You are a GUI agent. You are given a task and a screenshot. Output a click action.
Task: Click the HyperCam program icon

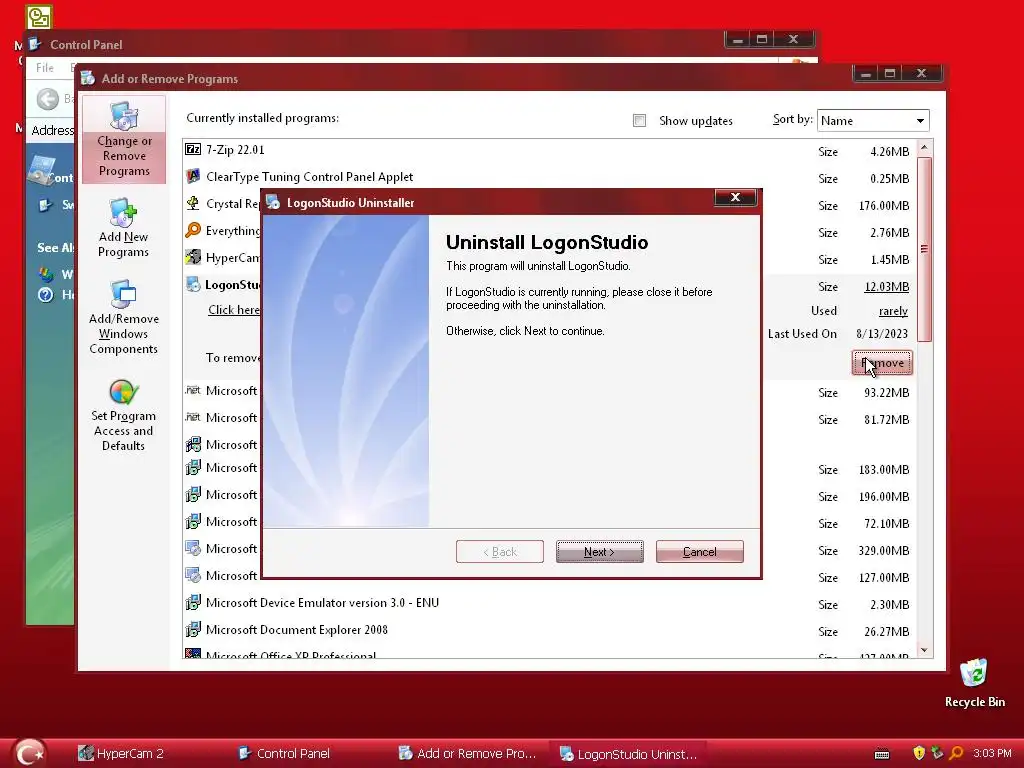click(x=193, y=257)
